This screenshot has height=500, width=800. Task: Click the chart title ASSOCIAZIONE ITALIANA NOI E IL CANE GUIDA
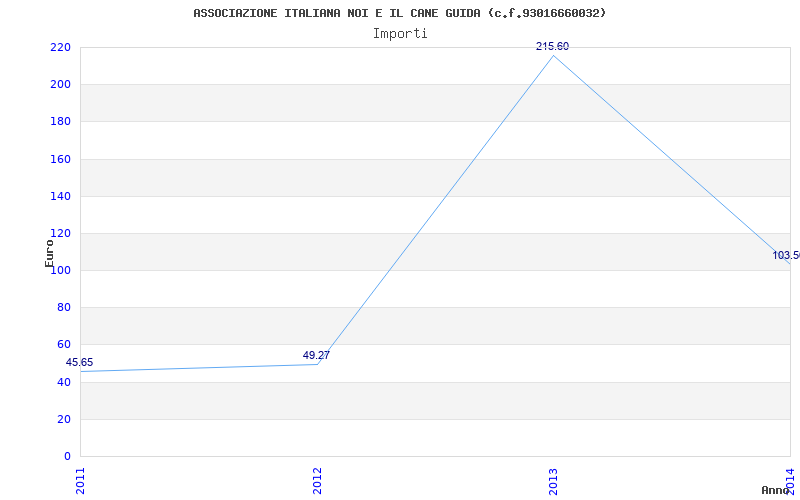[399, 13]
